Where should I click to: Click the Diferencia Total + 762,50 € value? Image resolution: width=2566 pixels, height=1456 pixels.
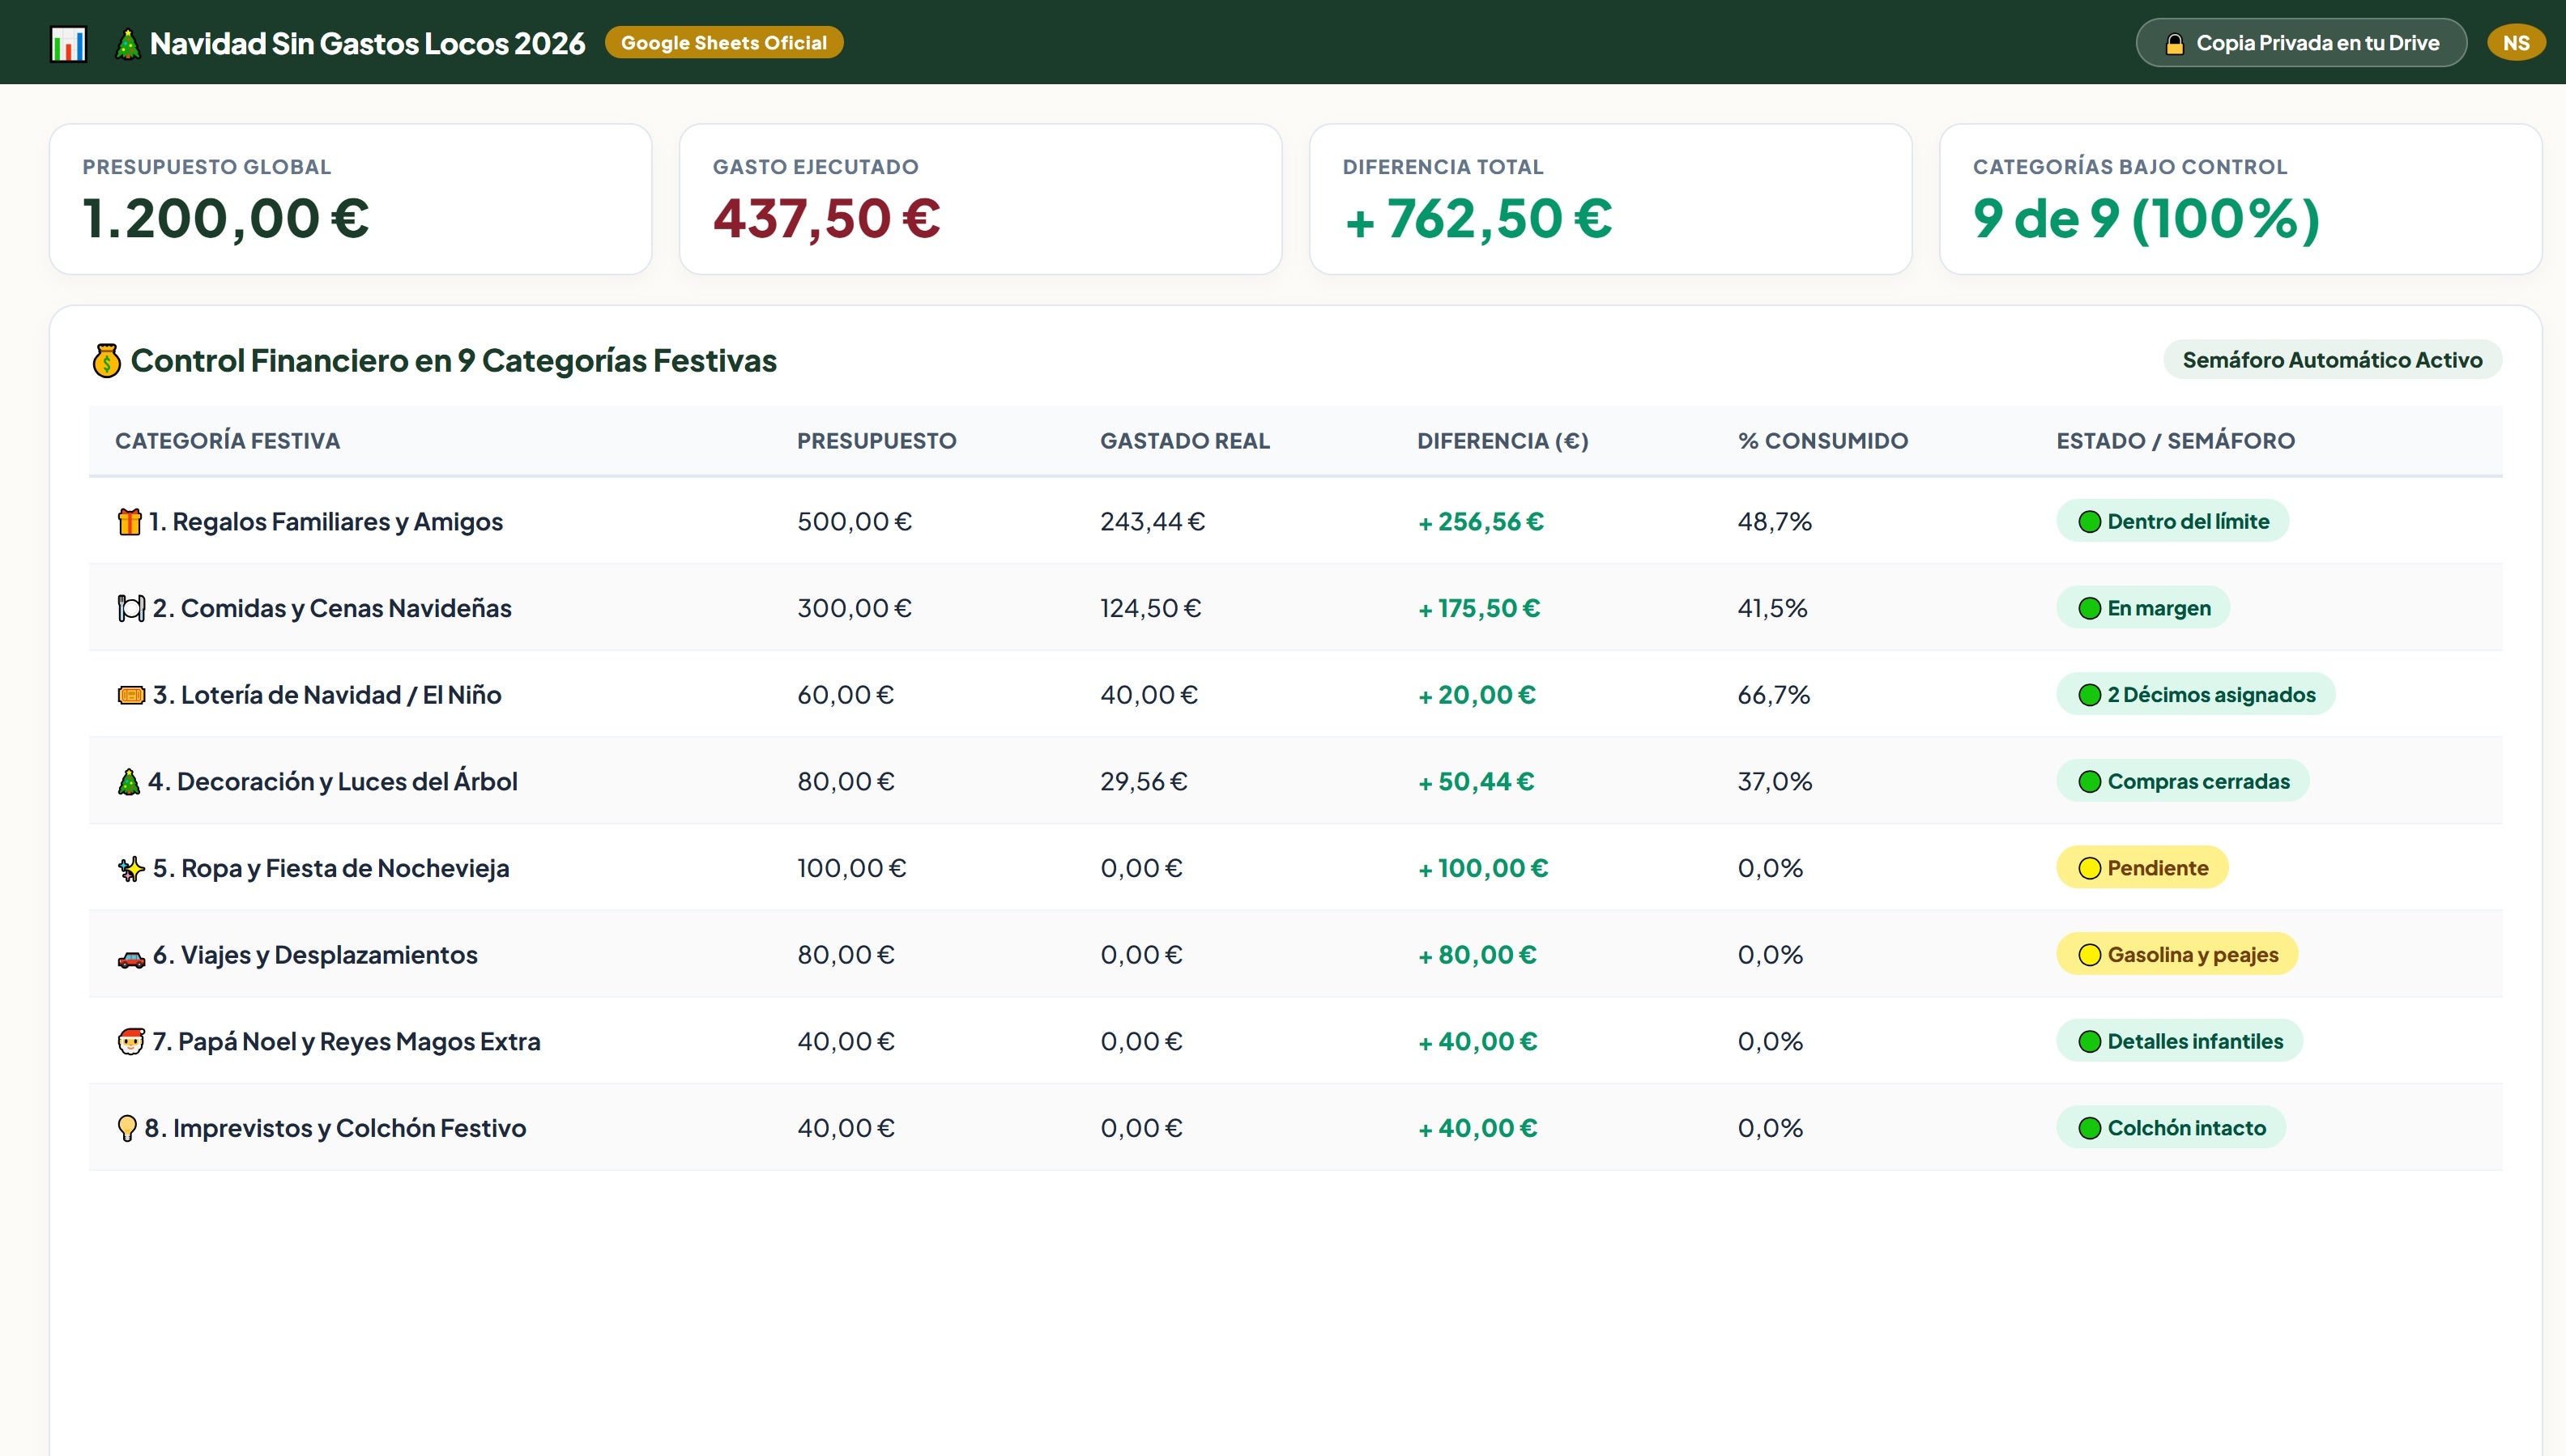1478,219
